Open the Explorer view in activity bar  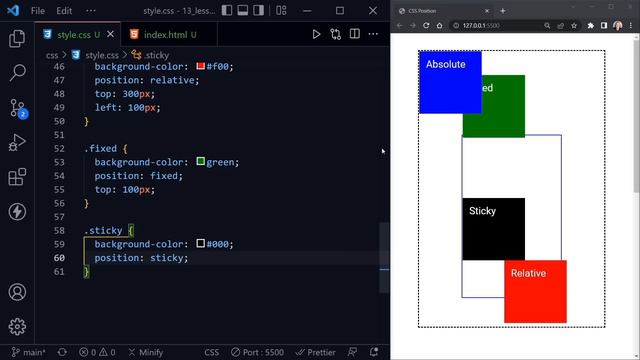(x=17, y=38)
